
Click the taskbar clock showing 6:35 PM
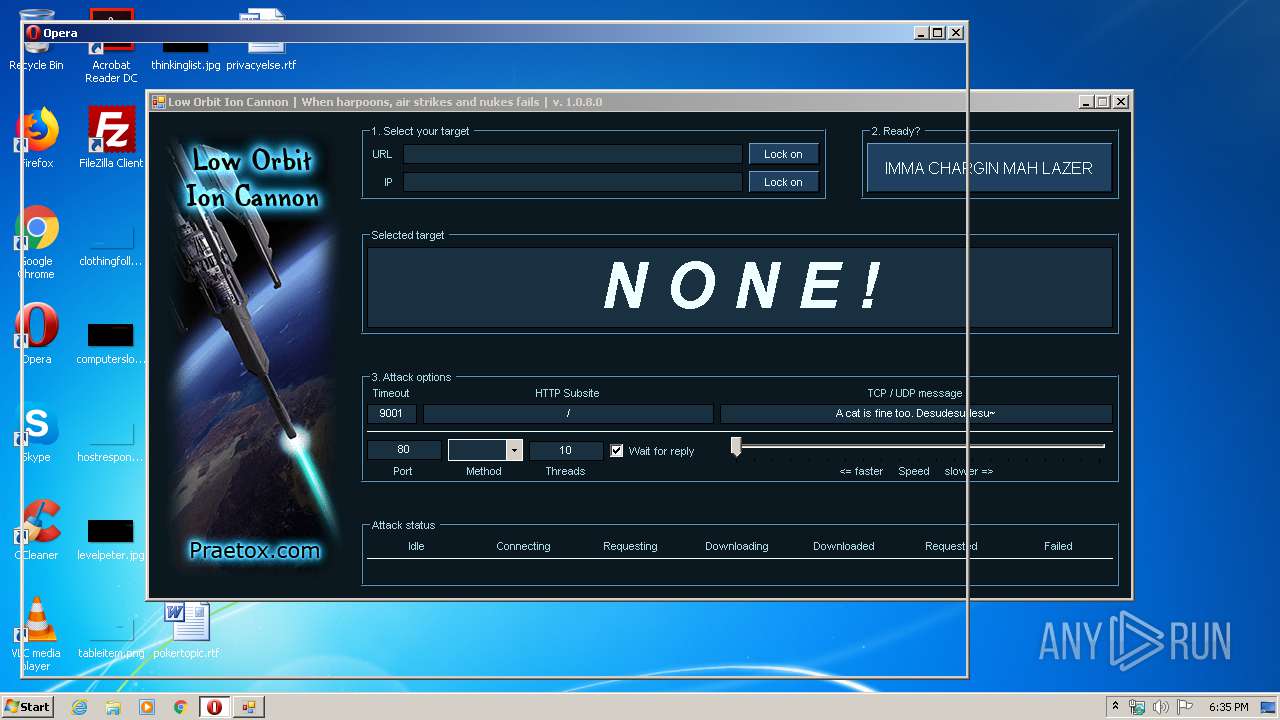(1228, 707)
